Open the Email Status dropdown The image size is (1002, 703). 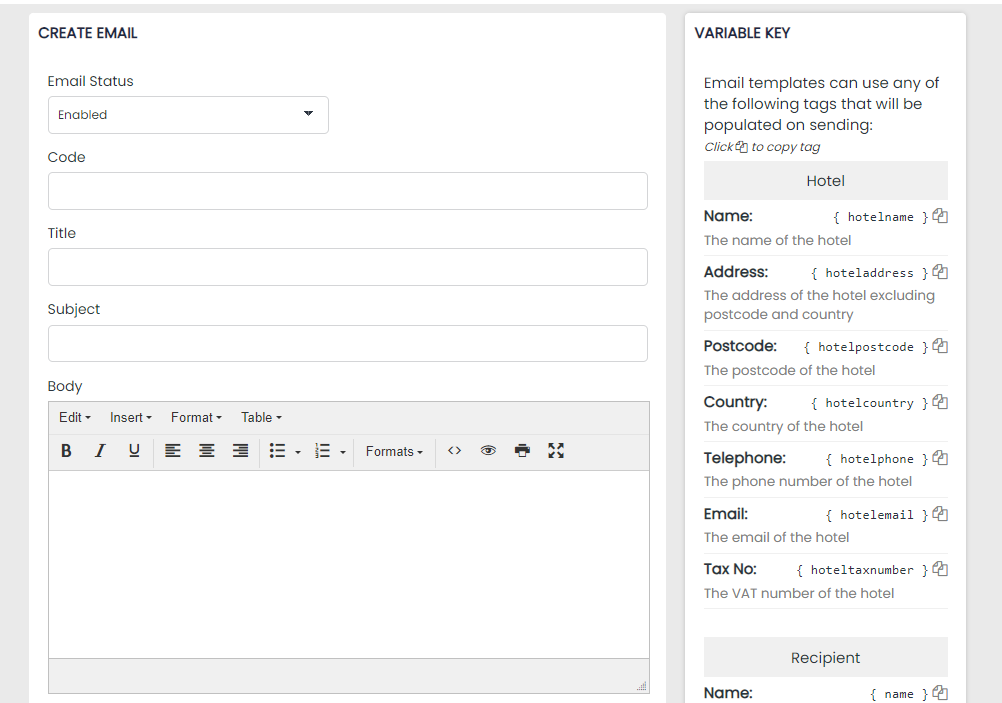point(188,115)
